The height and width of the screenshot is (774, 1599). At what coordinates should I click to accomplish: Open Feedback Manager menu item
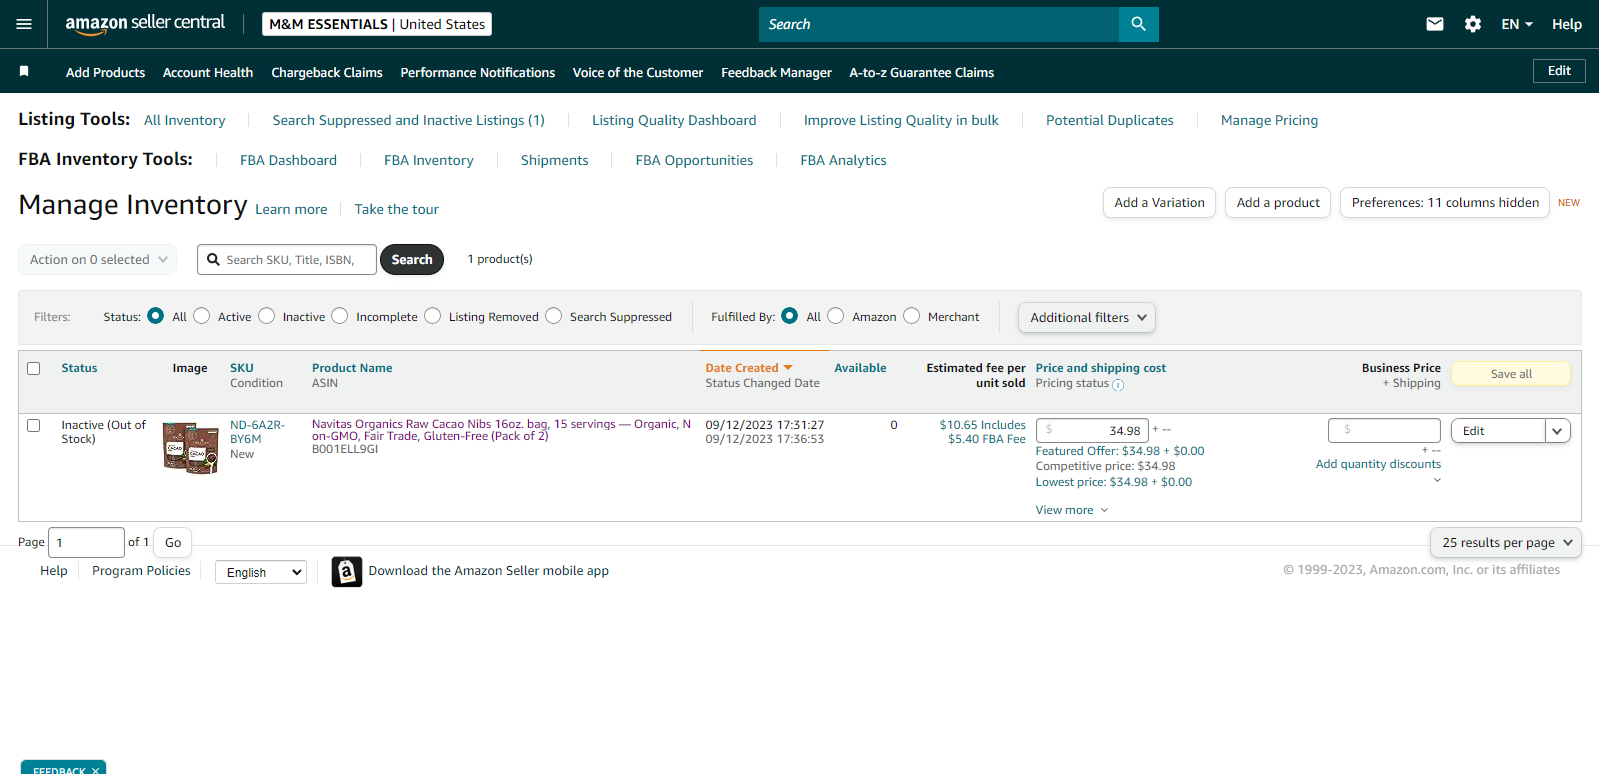click(776, 72)
